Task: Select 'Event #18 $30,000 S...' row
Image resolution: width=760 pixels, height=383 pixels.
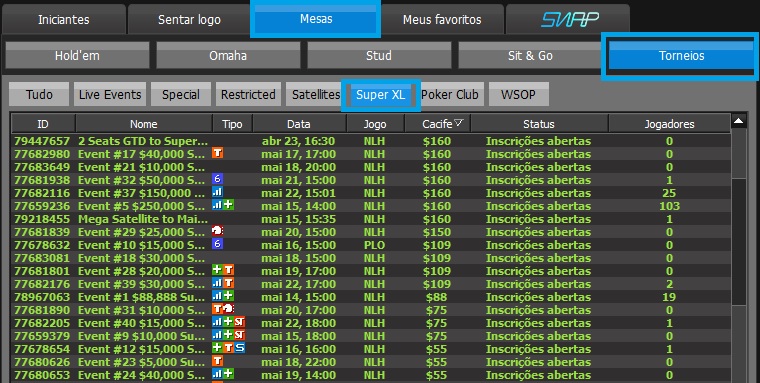Action: [x=371, y=258]
